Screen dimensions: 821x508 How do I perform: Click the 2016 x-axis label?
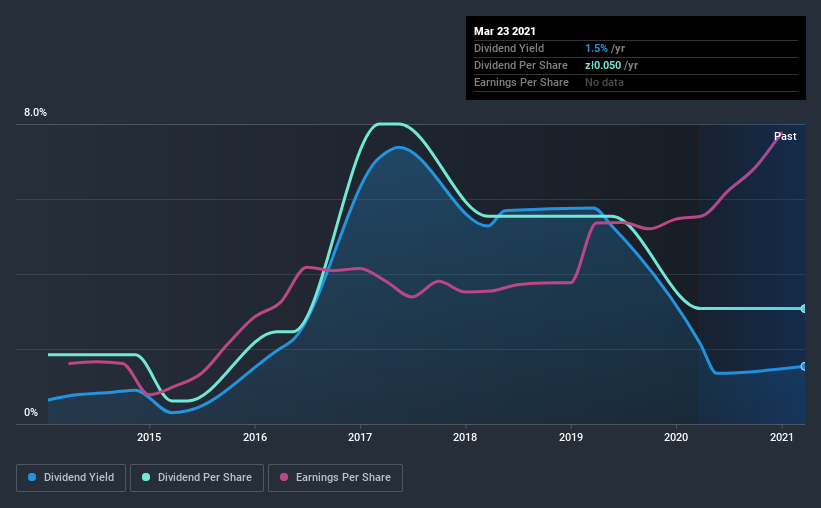[x=255, y=437]
